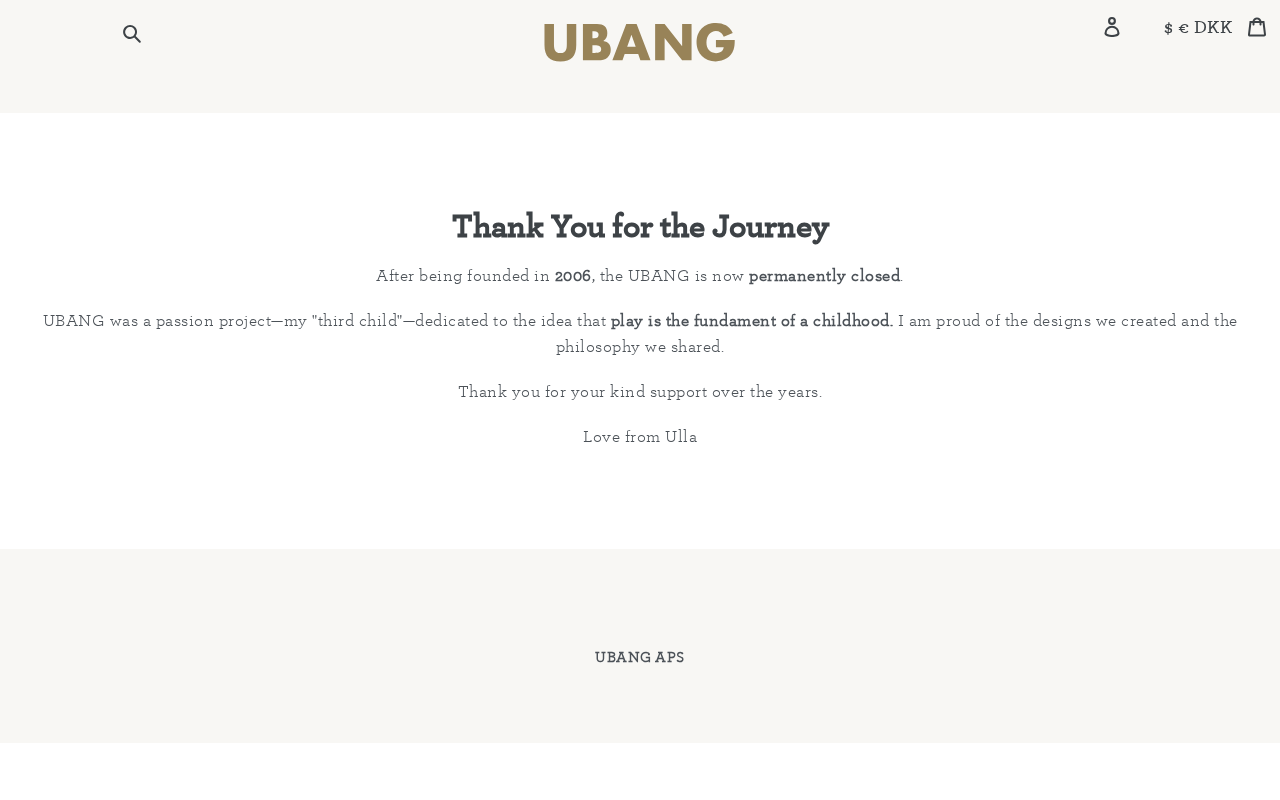The width and height of the screenshot is (1280, 800).
Task: Click "Thank you for your kind support" line
Action: [640, 392]
